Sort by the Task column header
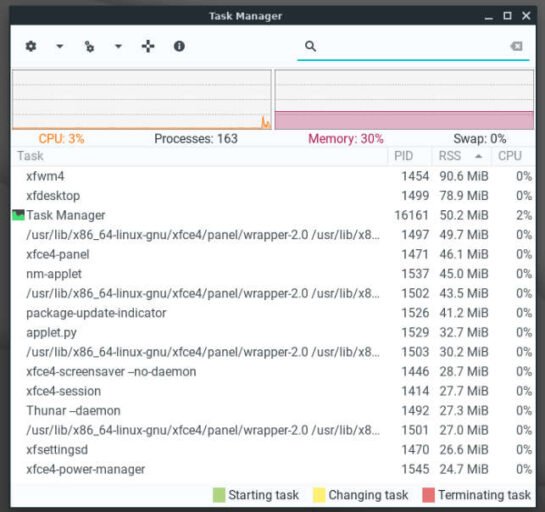This screenshot has height=512, width=545. pos(200,156)
